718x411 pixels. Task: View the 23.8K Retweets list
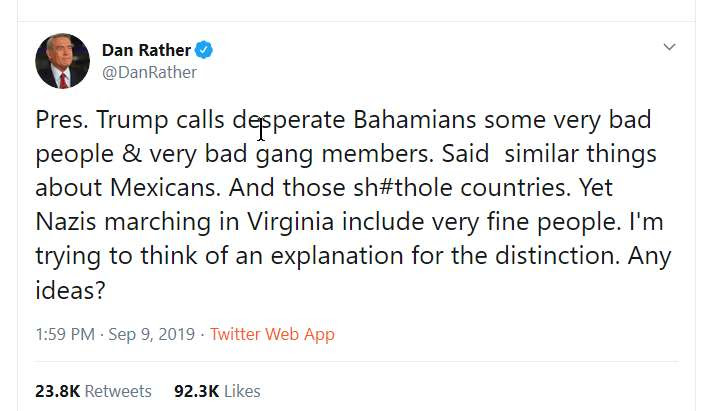click(93, 391)
